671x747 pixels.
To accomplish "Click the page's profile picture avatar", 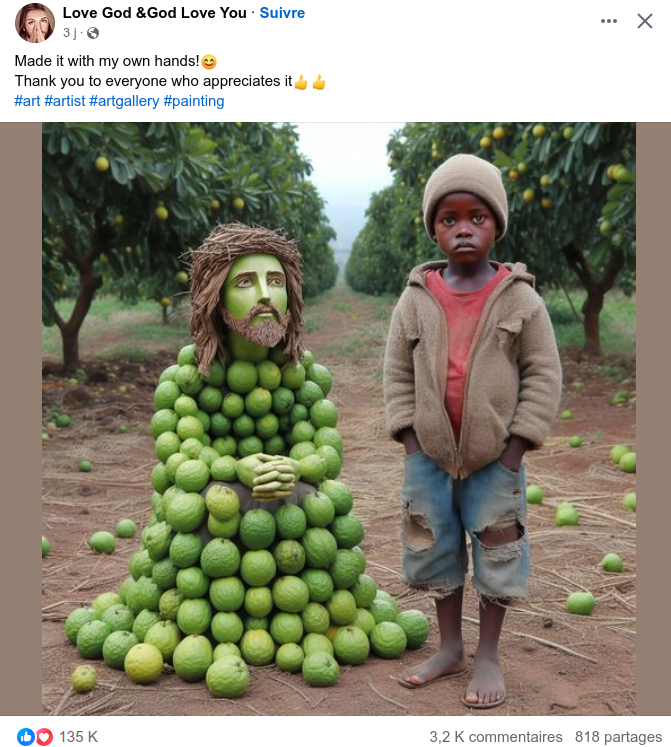I will click(x=34, y=22).
